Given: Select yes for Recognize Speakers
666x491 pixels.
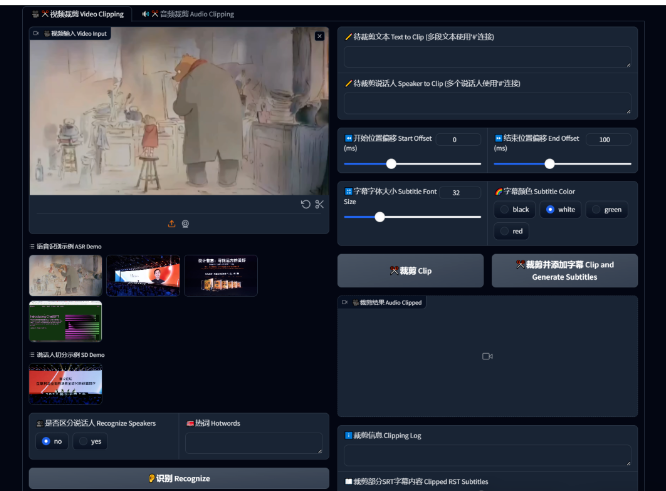Looking at the screenshot, I should (90, 441).
